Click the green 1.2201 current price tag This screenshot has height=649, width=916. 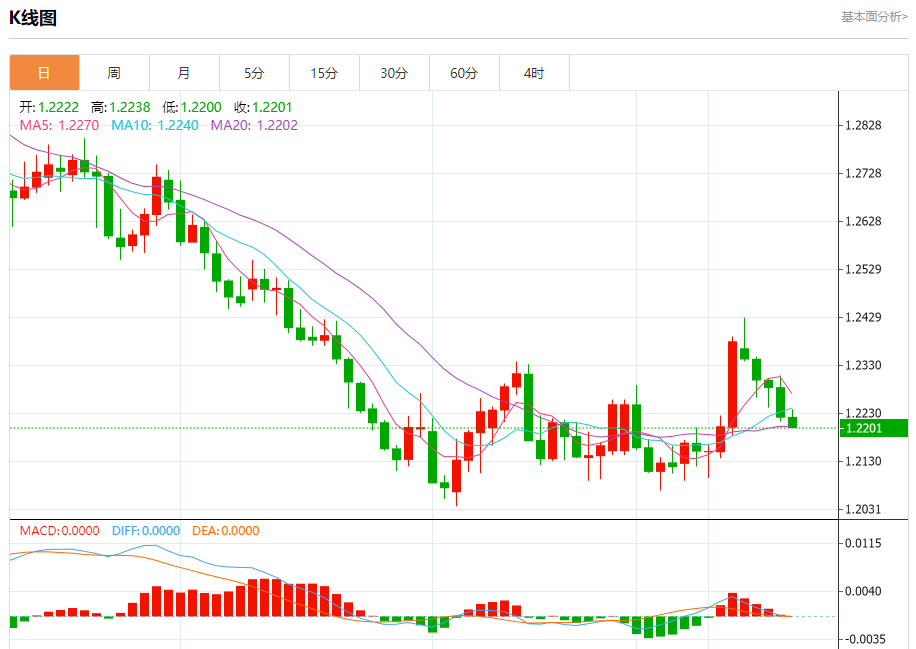click(873, 428)
